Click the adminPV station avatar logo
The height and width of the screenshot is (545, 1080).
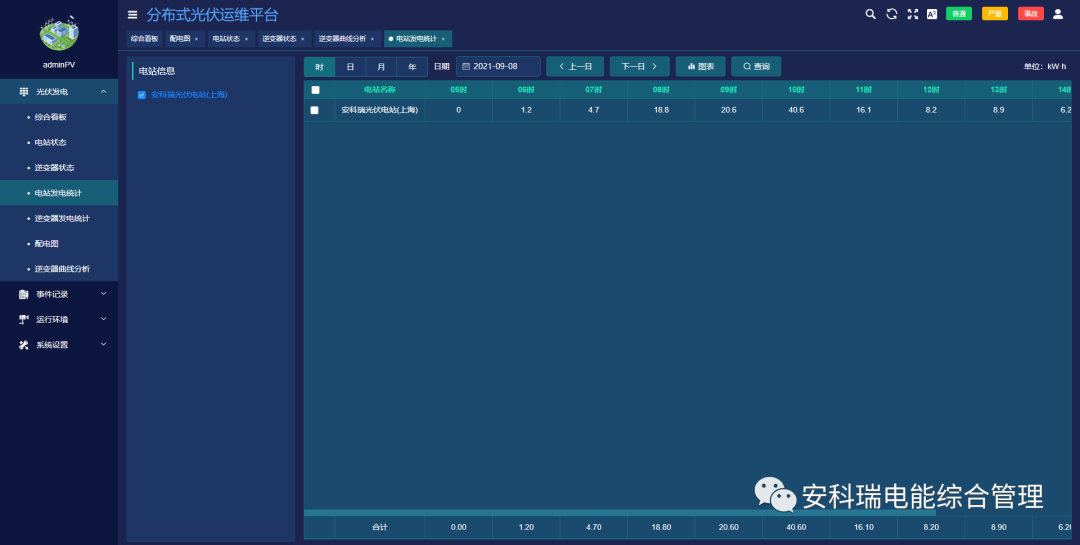(59, 32)
